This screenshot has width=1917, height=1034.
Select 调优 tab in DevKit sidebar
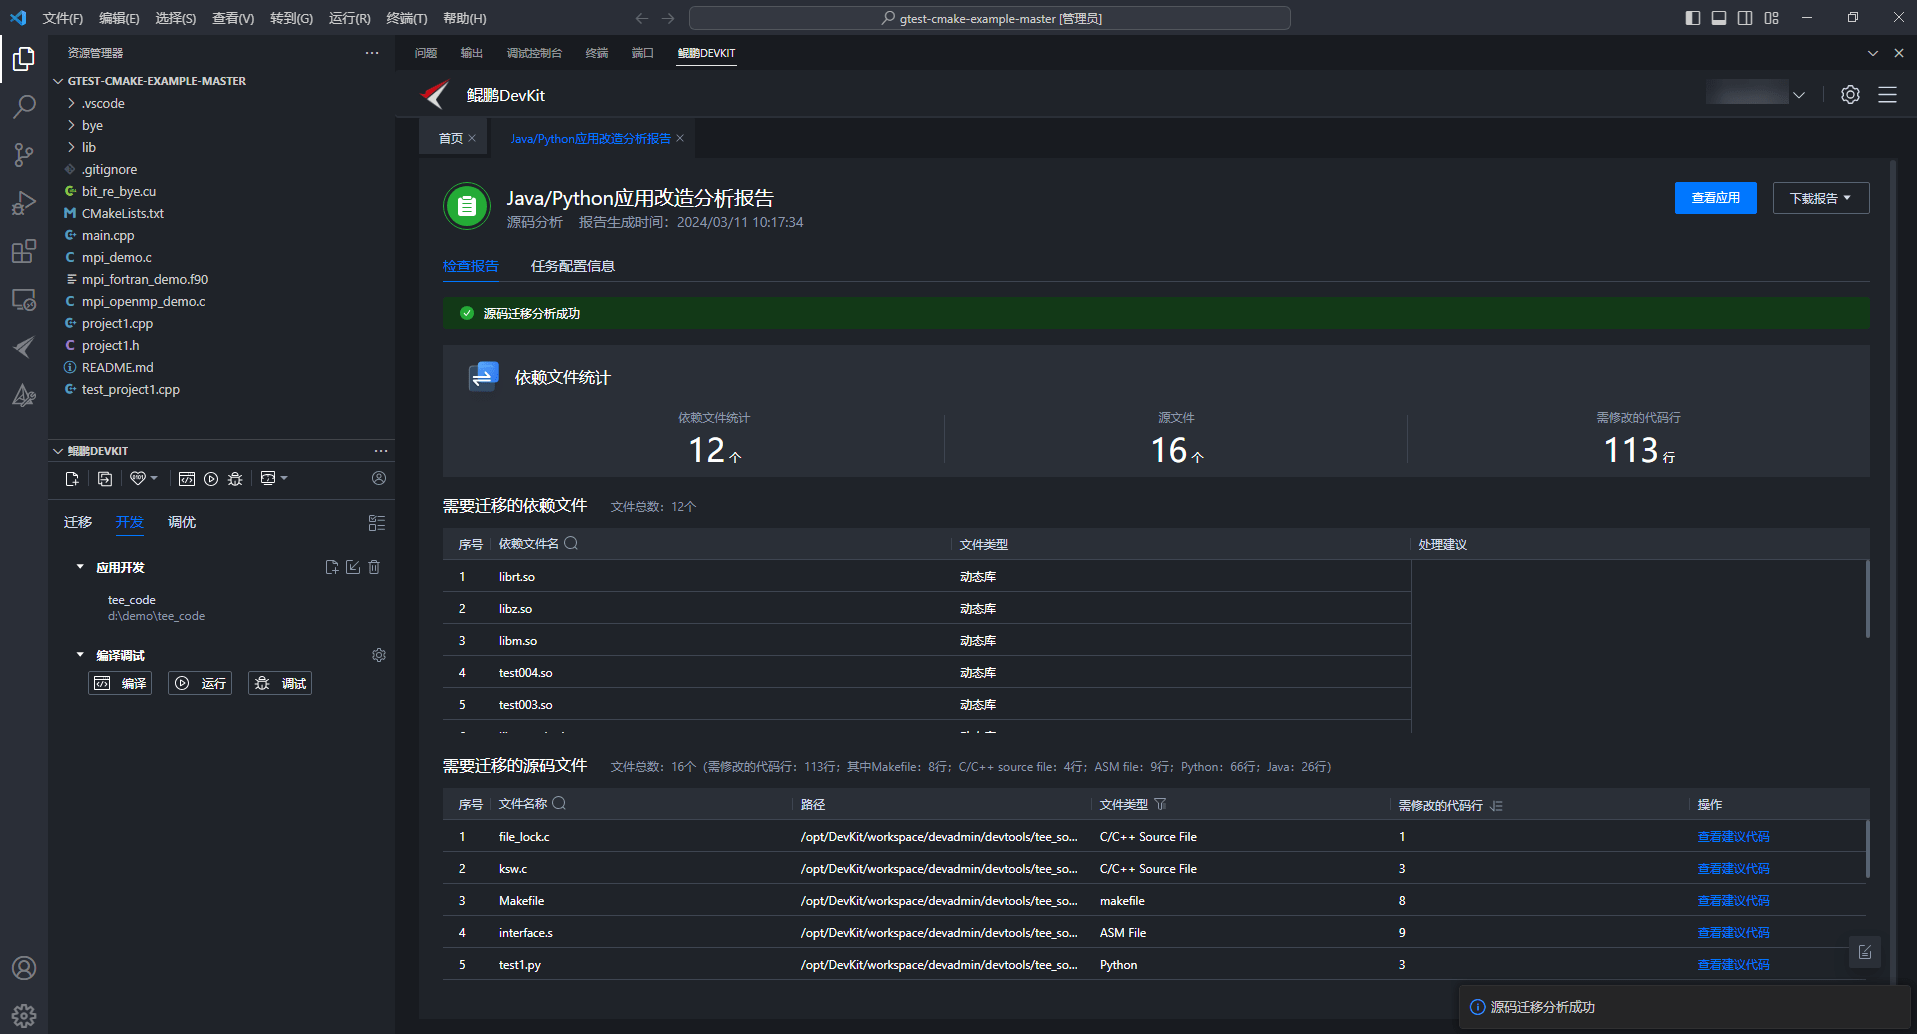pyautogui.click(x=182, y=522)
